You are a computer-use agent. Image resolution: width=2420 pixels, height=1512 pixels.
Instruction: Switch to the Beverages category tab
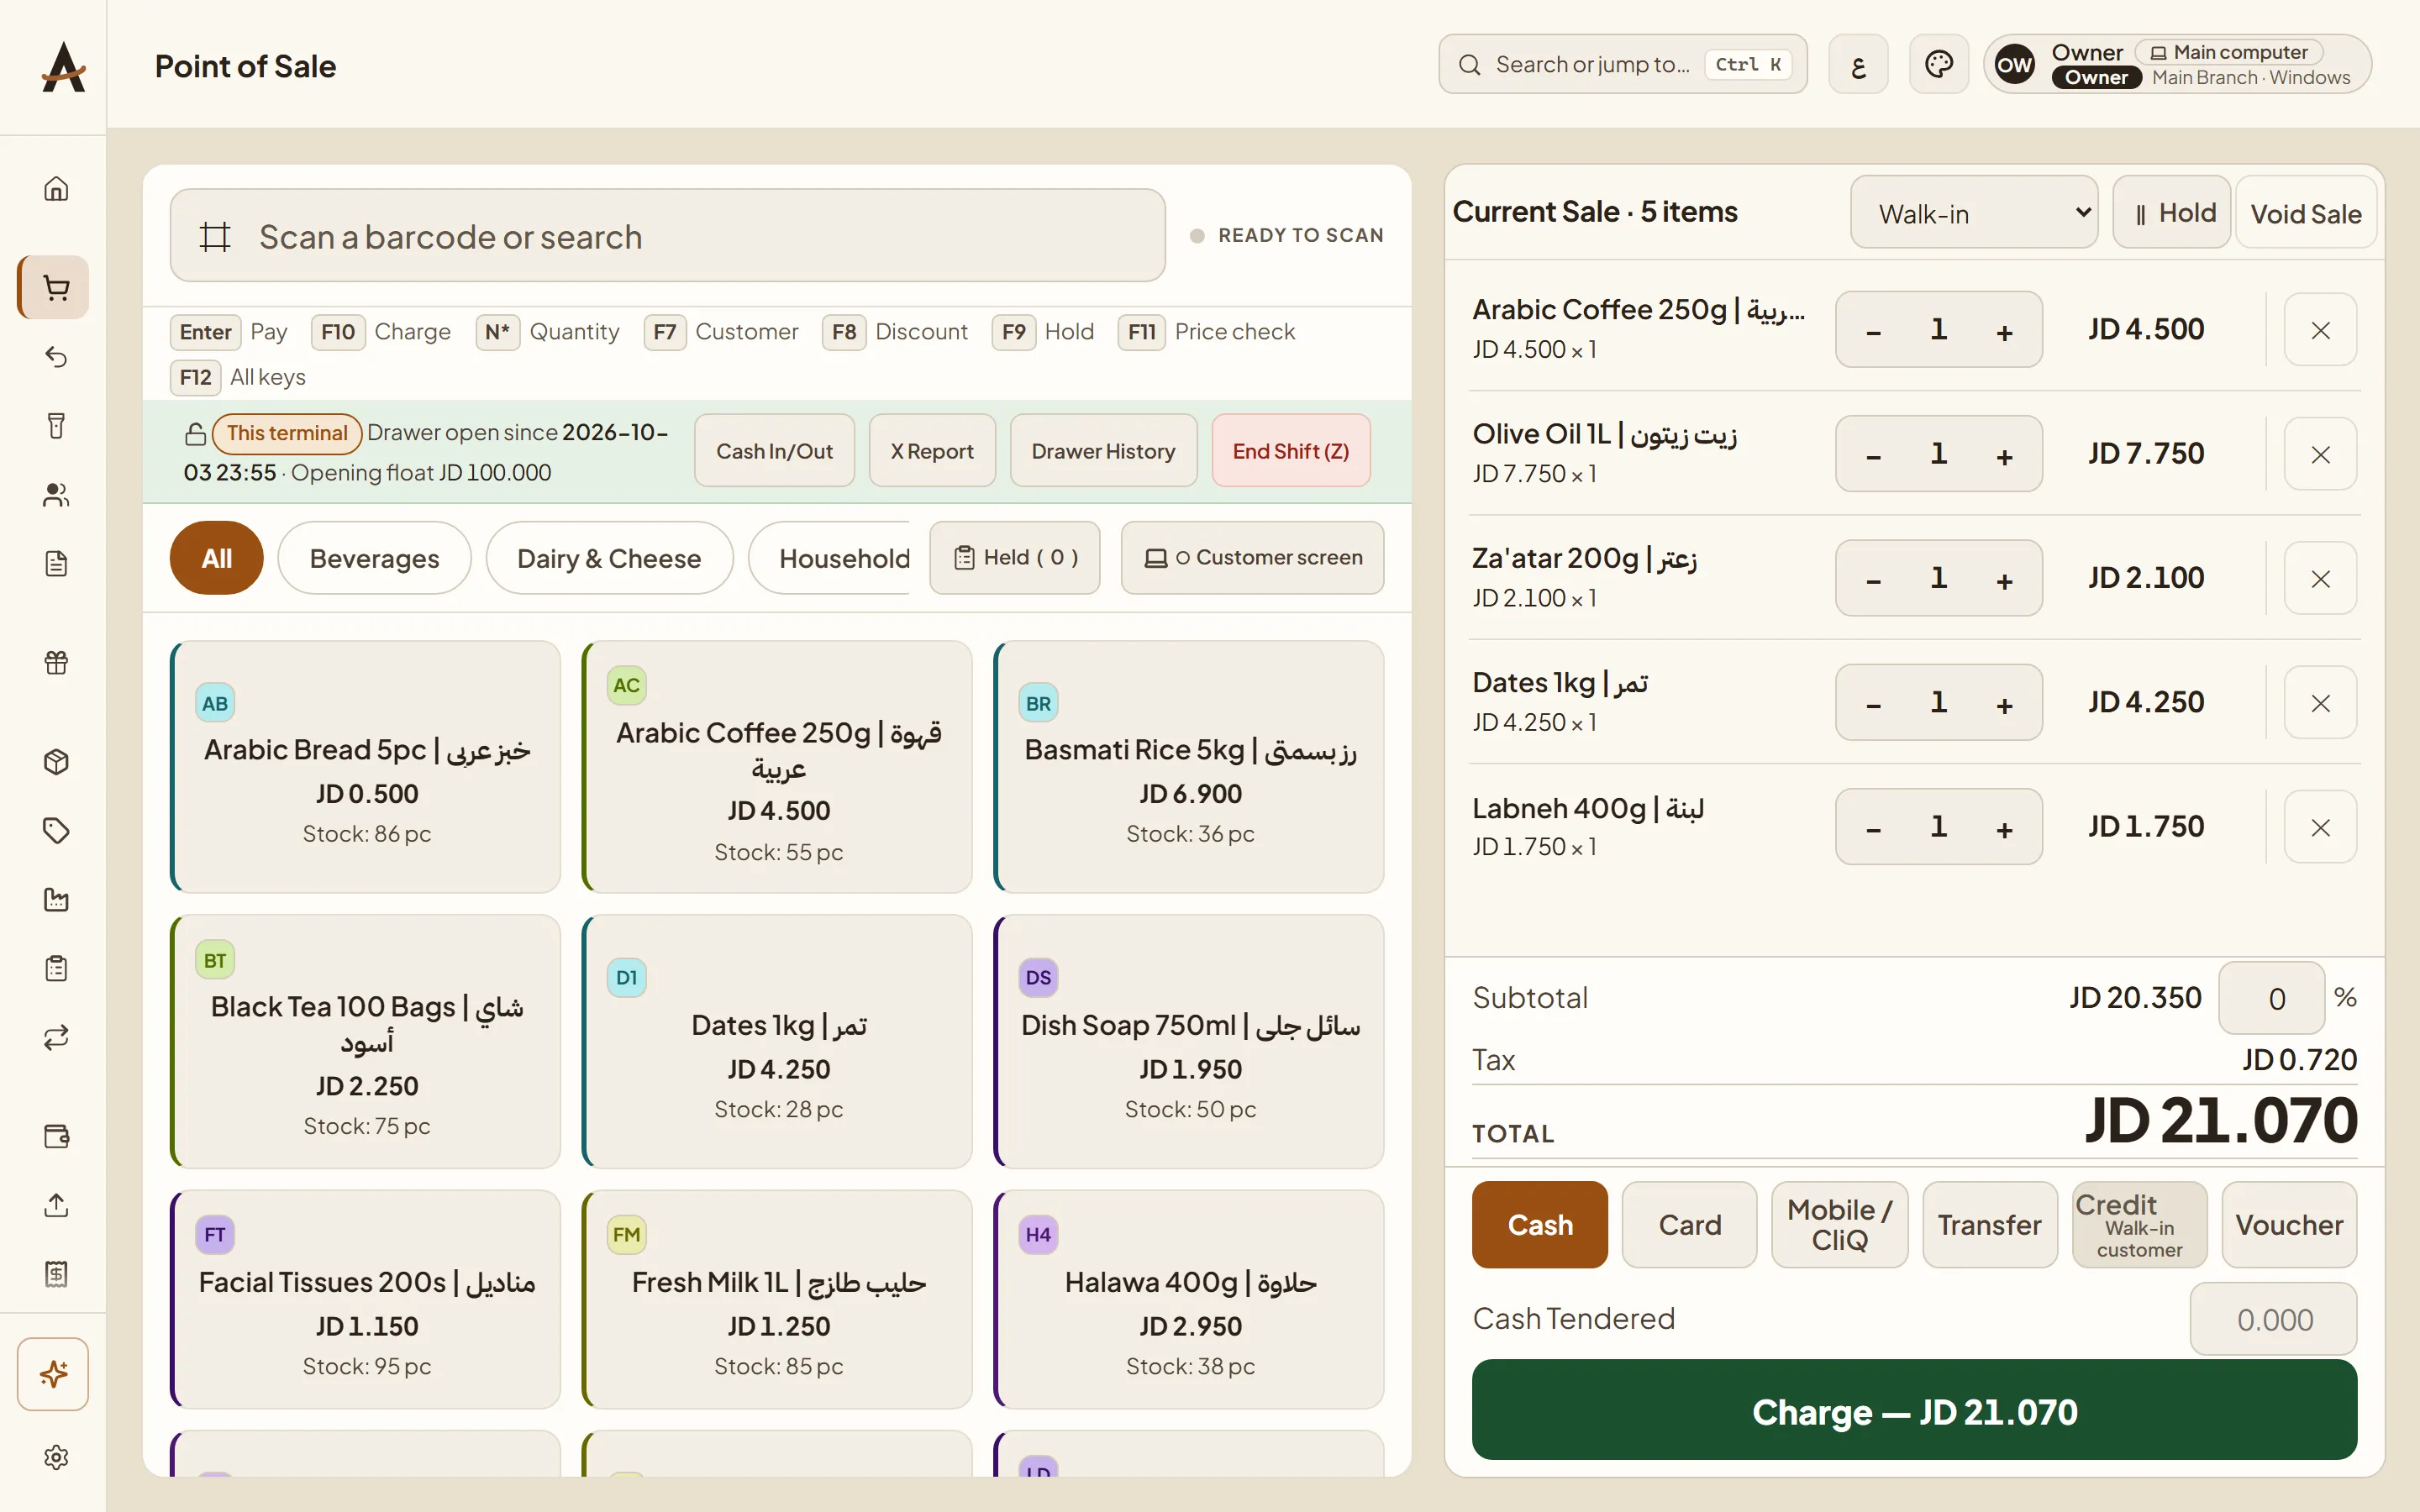coord(374,558)
